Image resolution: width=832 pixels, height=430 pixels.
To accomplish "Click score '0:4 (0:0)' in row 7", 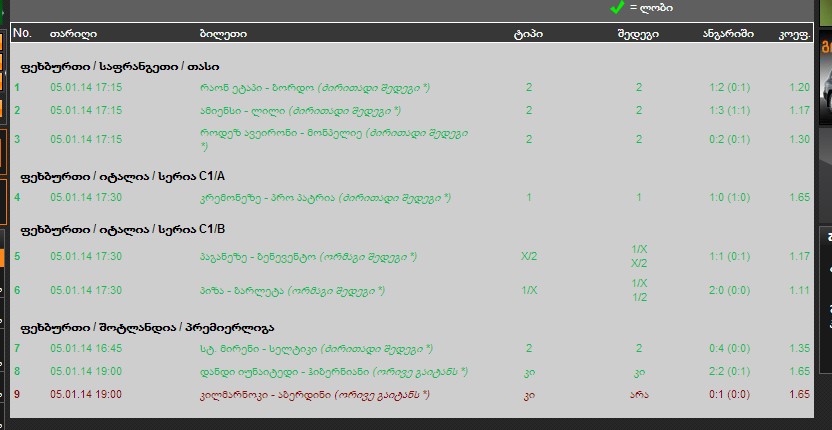I will (730, 349).
